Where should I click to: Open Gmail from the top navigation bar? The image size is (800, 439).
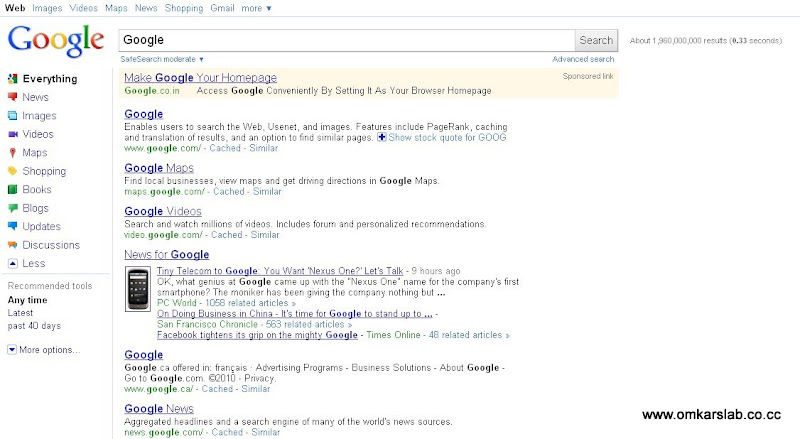tap(222, 8)
